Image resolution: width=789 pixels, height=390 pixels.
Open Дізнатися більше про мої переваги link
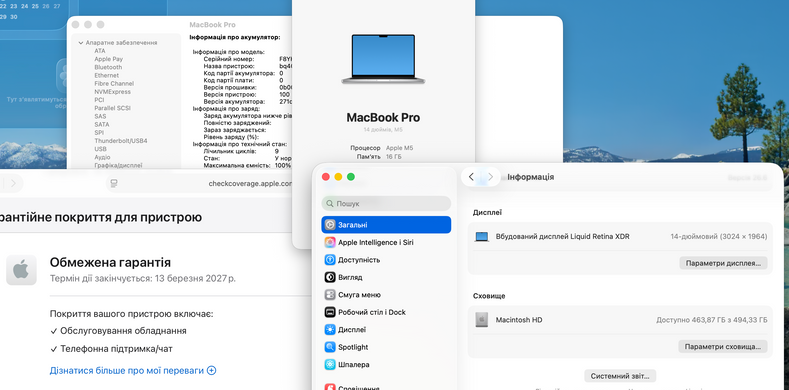(x=127, y=370)
